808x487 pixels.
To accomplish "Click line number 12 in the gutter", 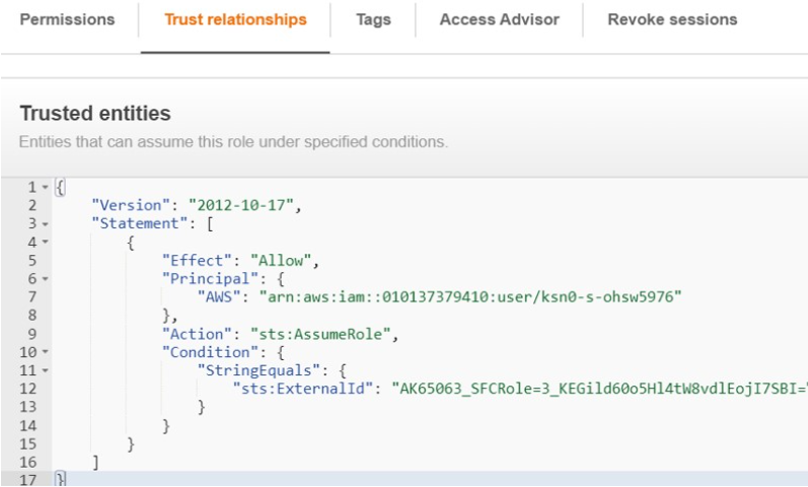I will (x=28, y=389).
